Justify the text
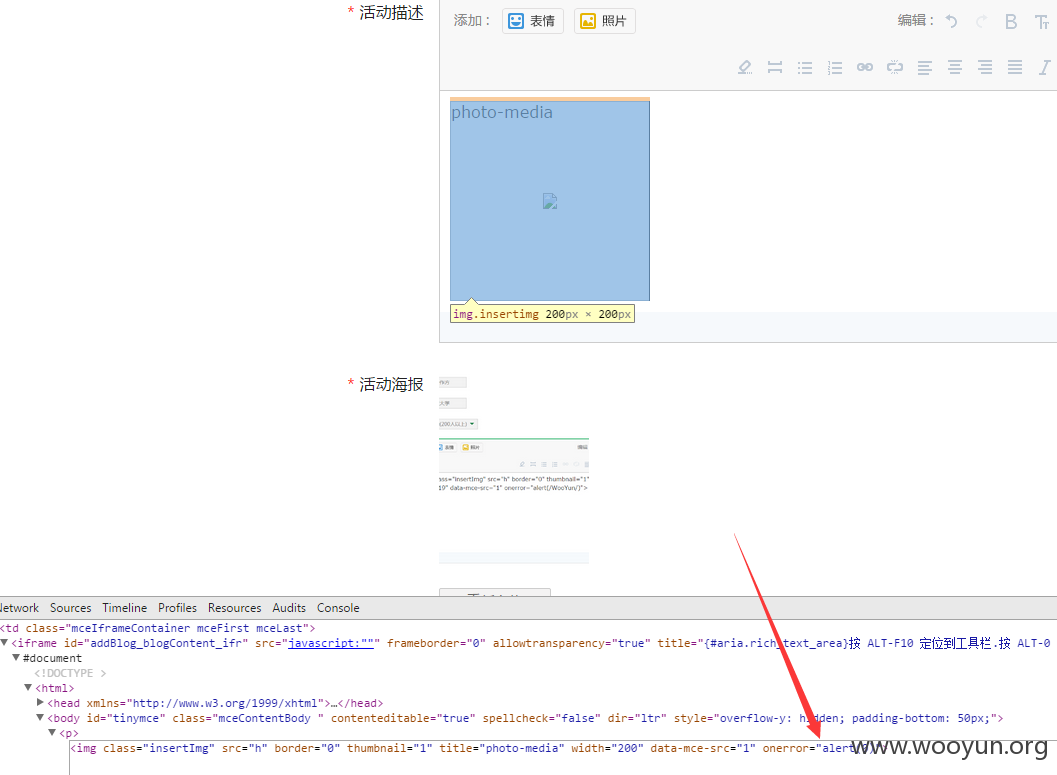The image size is (1057, 775). click(x=1015, y=67)
